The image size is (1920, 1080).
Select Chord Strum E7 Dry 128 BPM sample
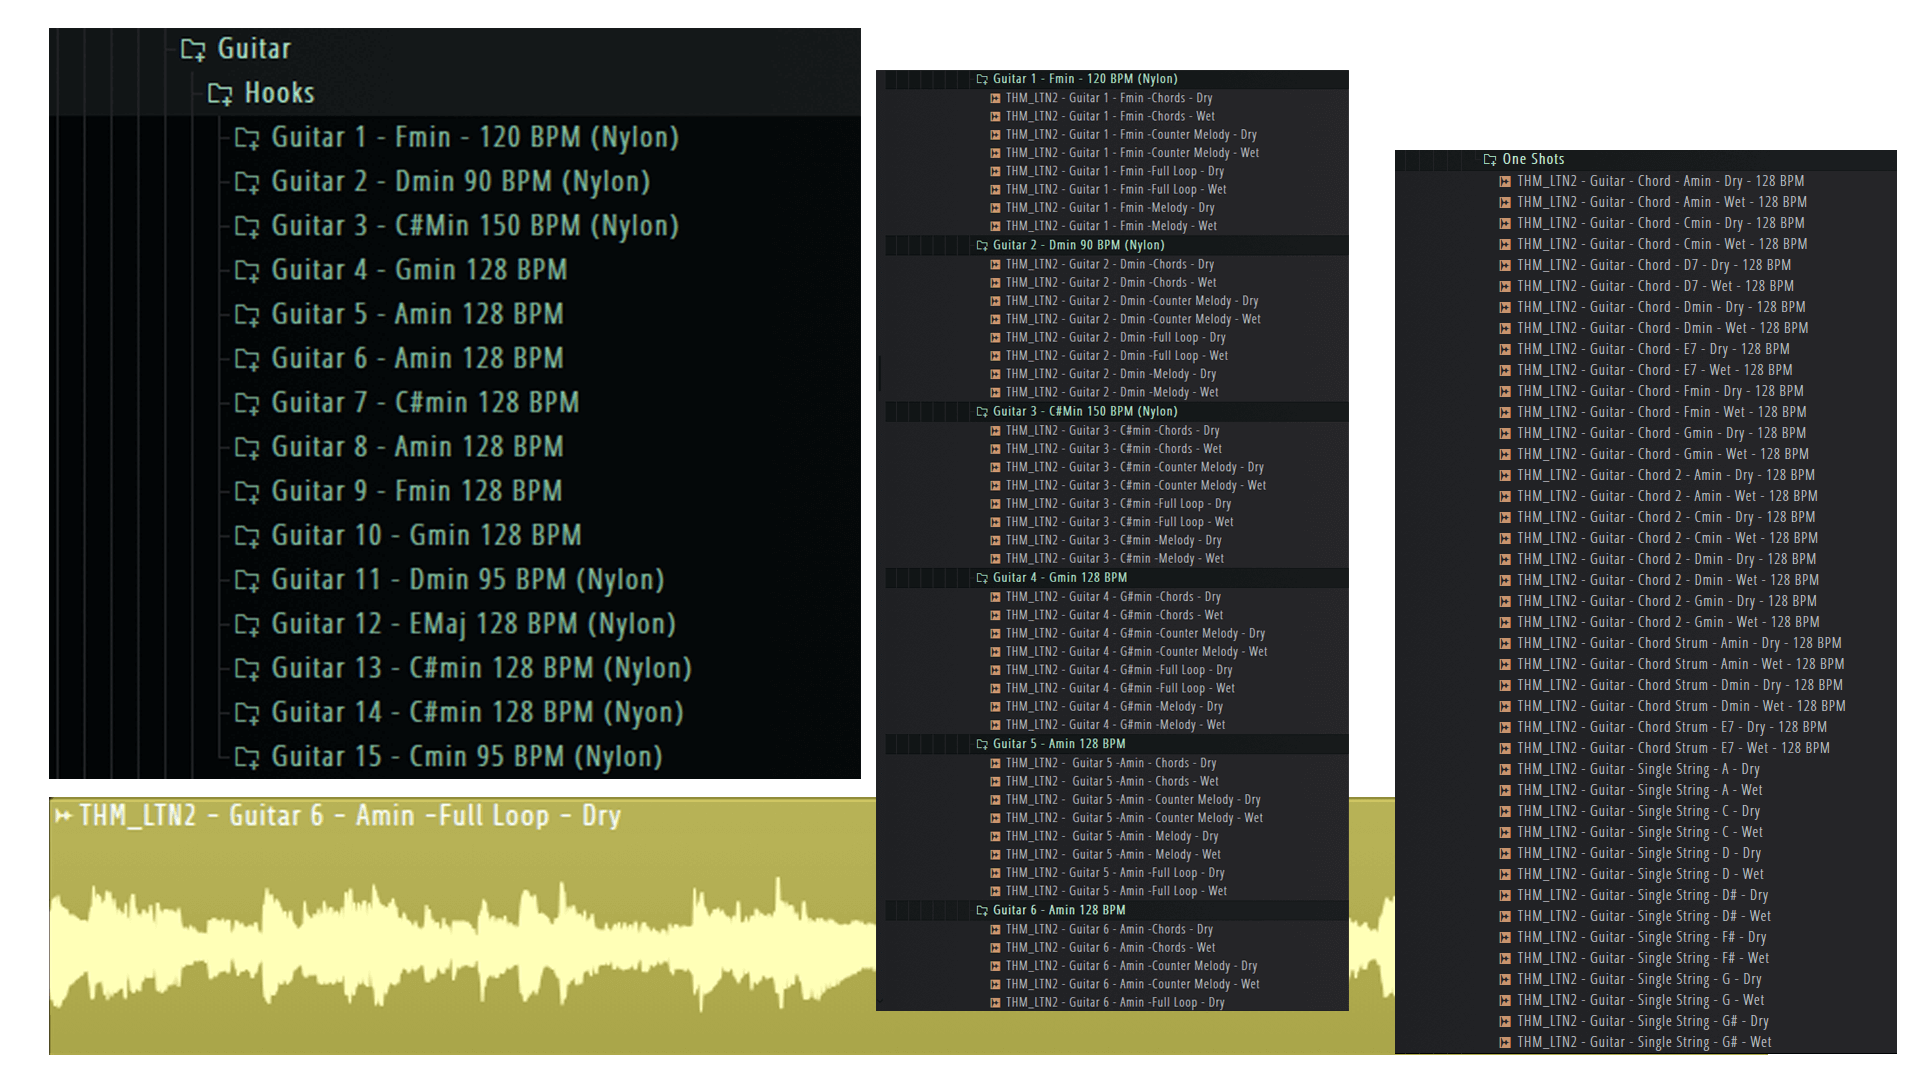(1671, 727)
